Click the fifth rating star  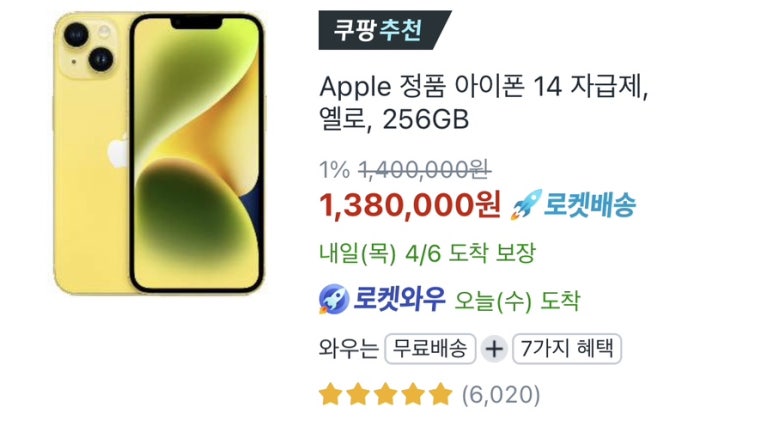(x=440, y=394)
